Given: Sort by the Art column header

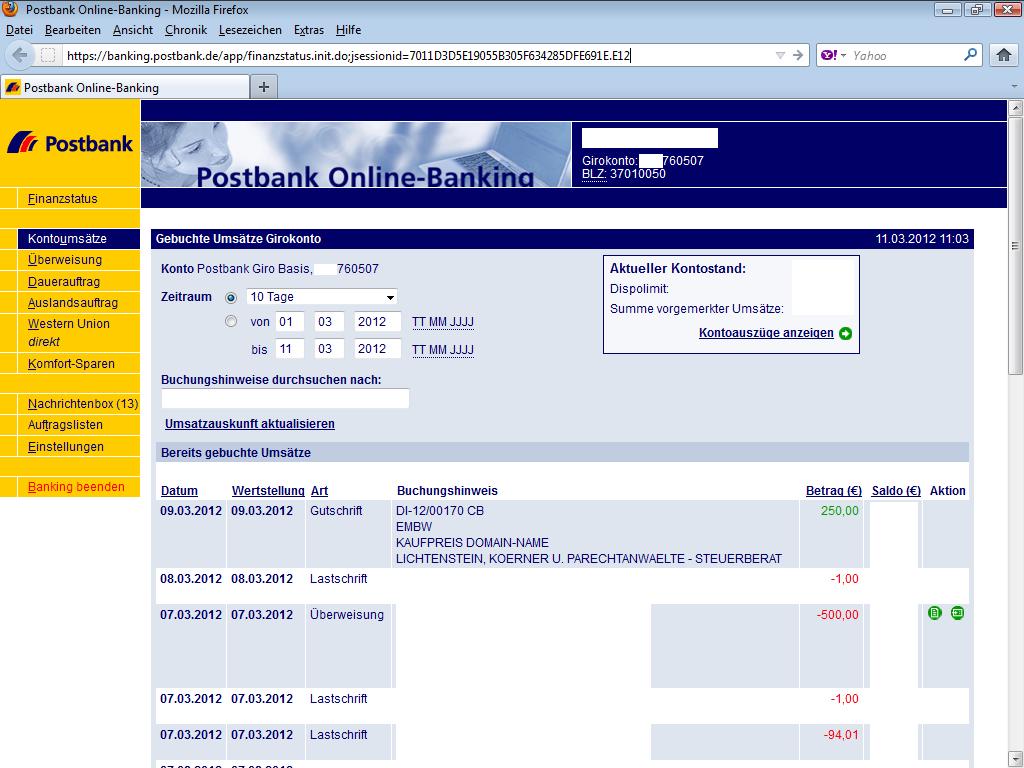Looking at the screenshot, I should tap(319, 491).
